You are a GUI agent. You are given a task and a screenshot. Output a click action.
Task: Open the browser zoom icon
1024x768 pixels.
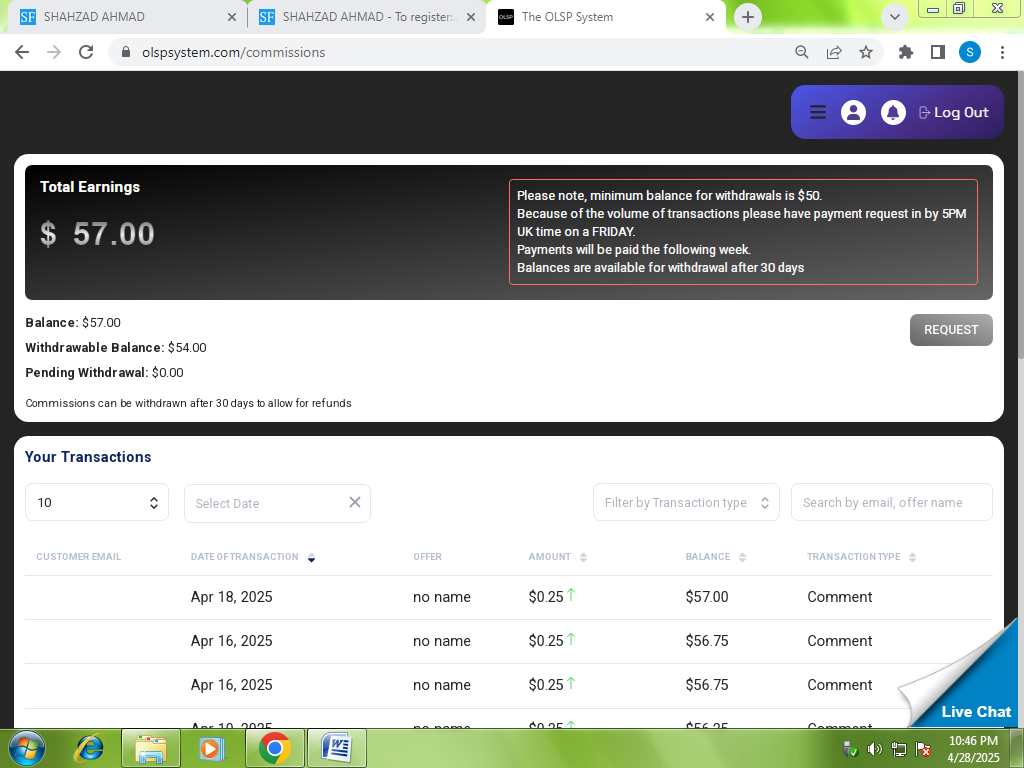pos(802,52)
